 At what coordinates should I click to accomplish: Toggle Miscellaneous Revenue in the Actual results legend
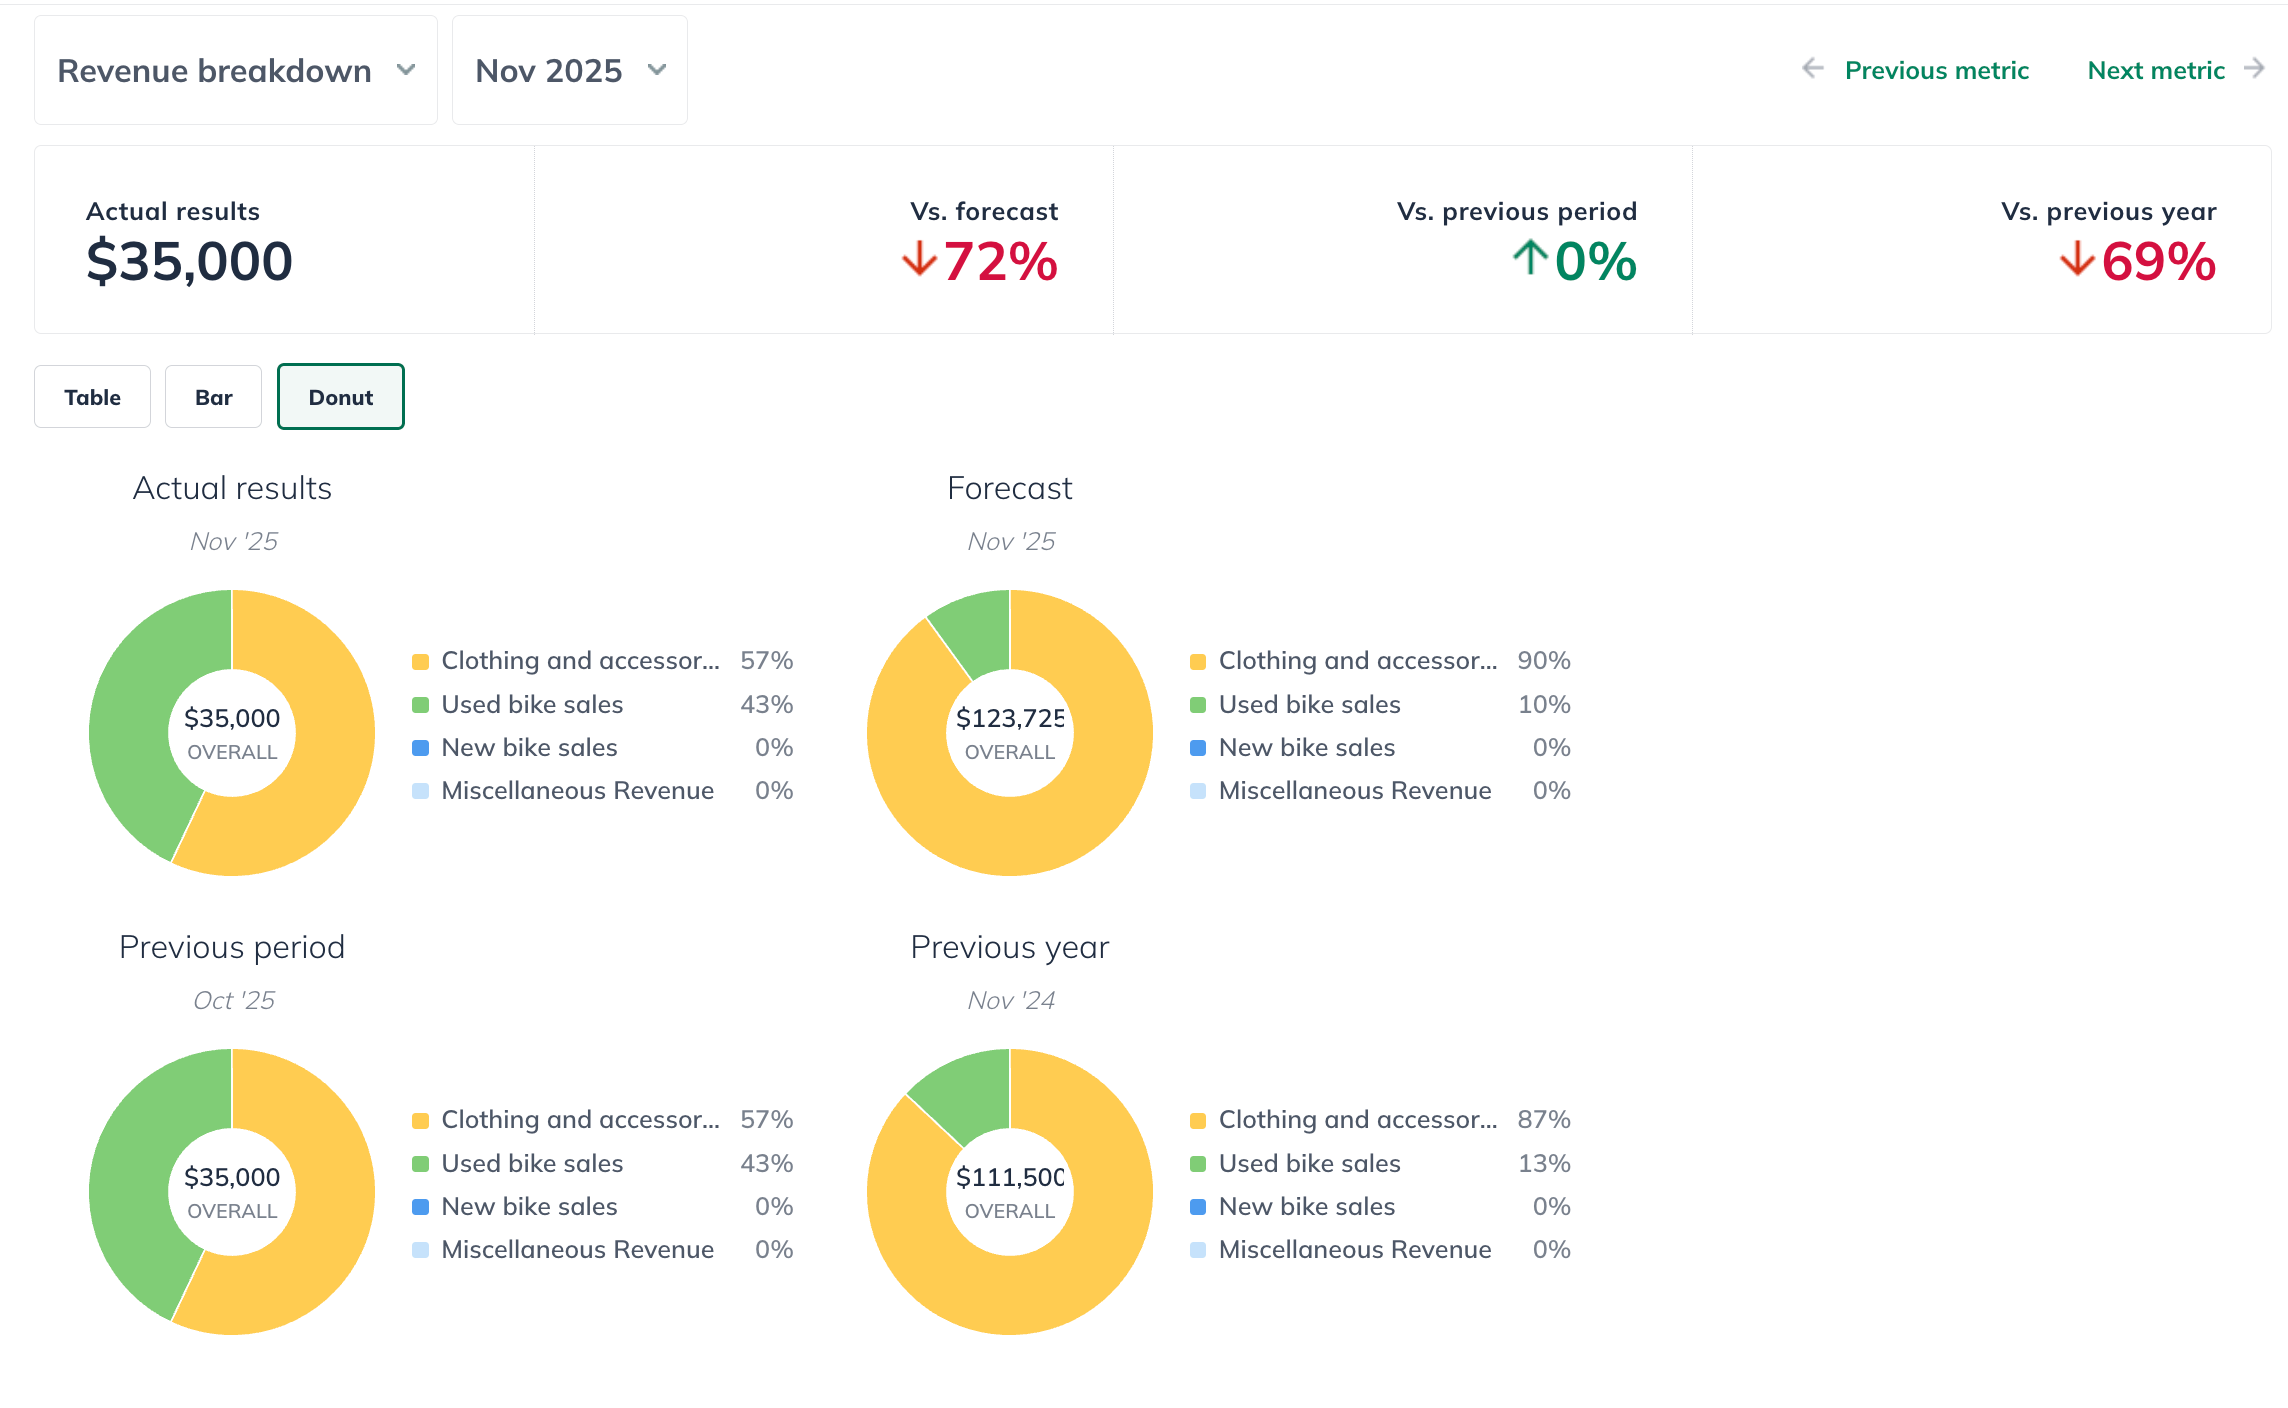point(577,790)
